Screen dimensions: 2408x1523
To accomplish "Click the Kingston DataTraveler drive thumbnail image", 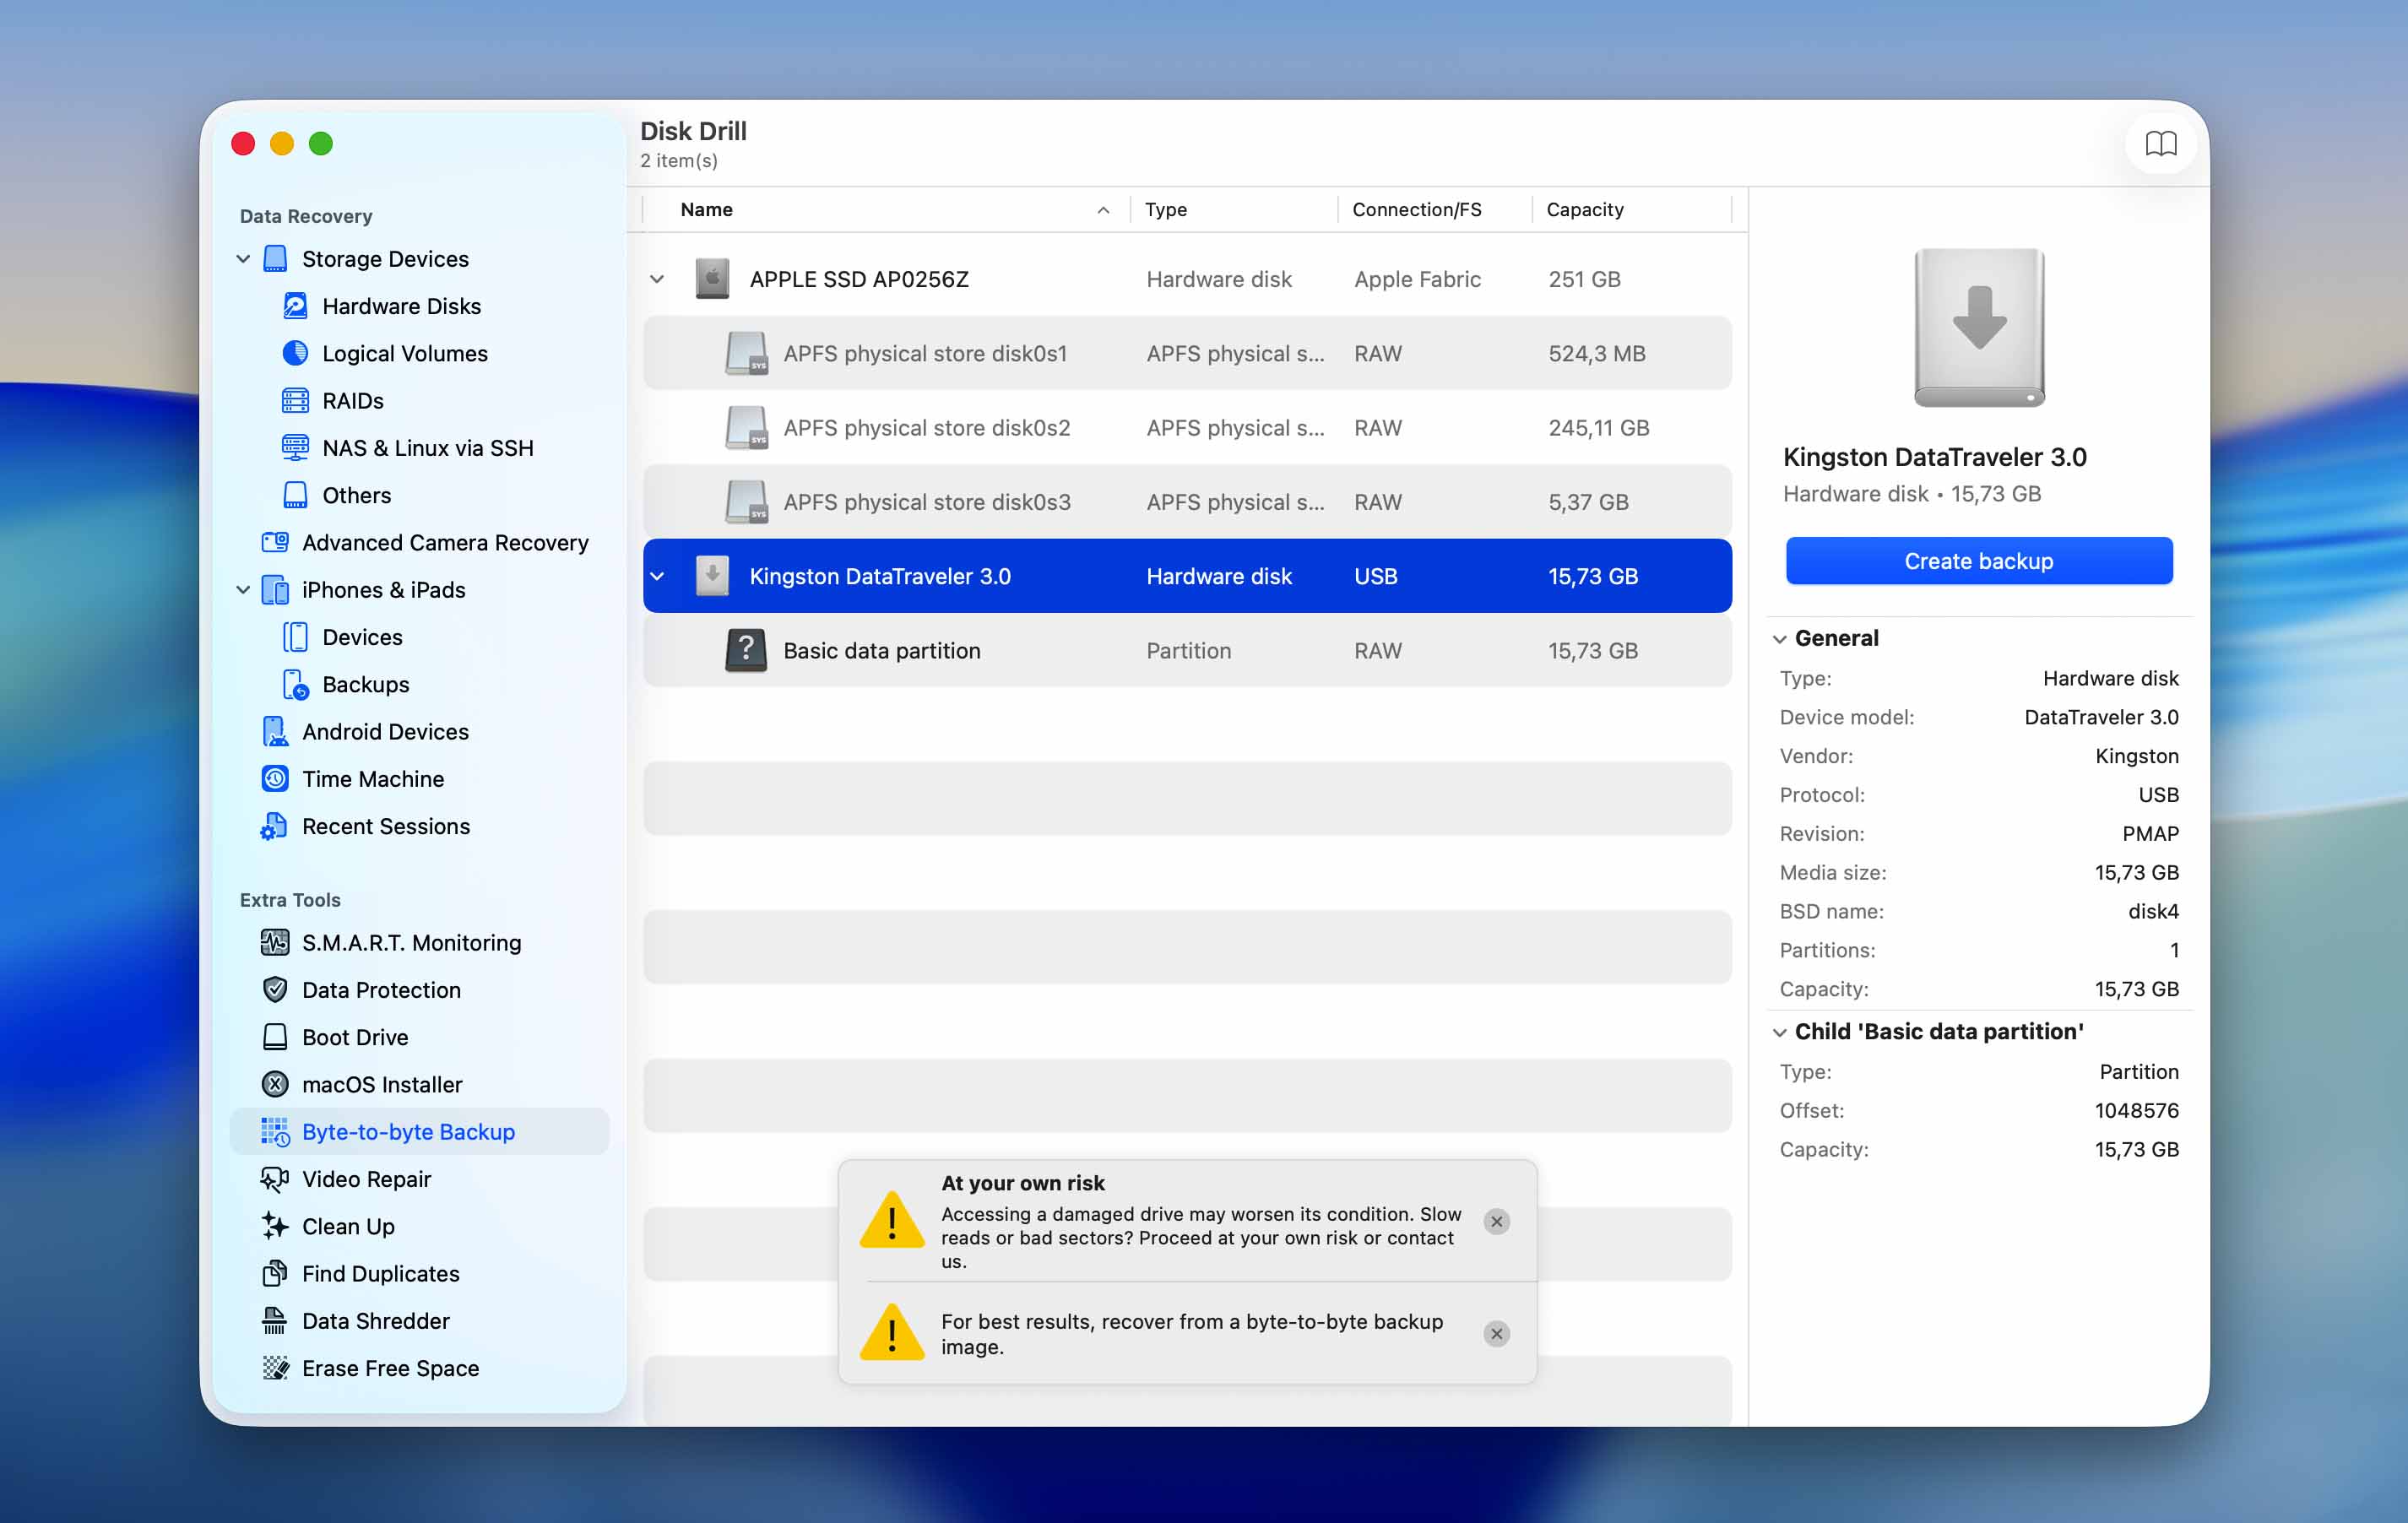I will click(x=1978, y=327).
